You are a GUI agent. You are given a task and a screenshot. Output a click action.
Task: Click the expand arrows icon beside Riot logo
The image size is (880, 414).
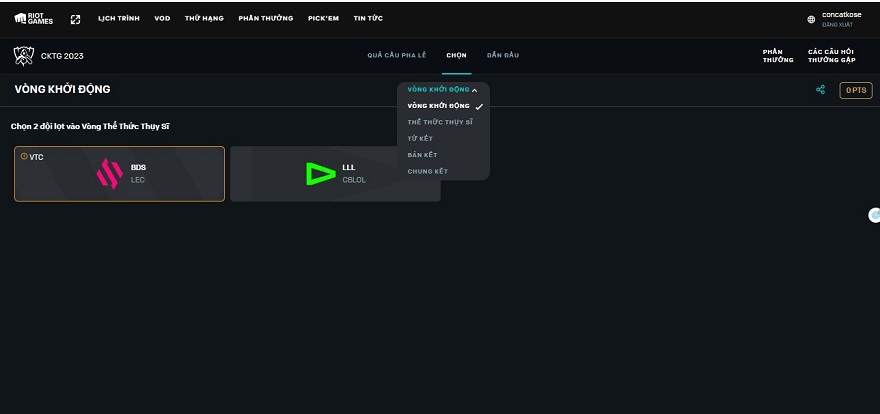pos(75,19)
